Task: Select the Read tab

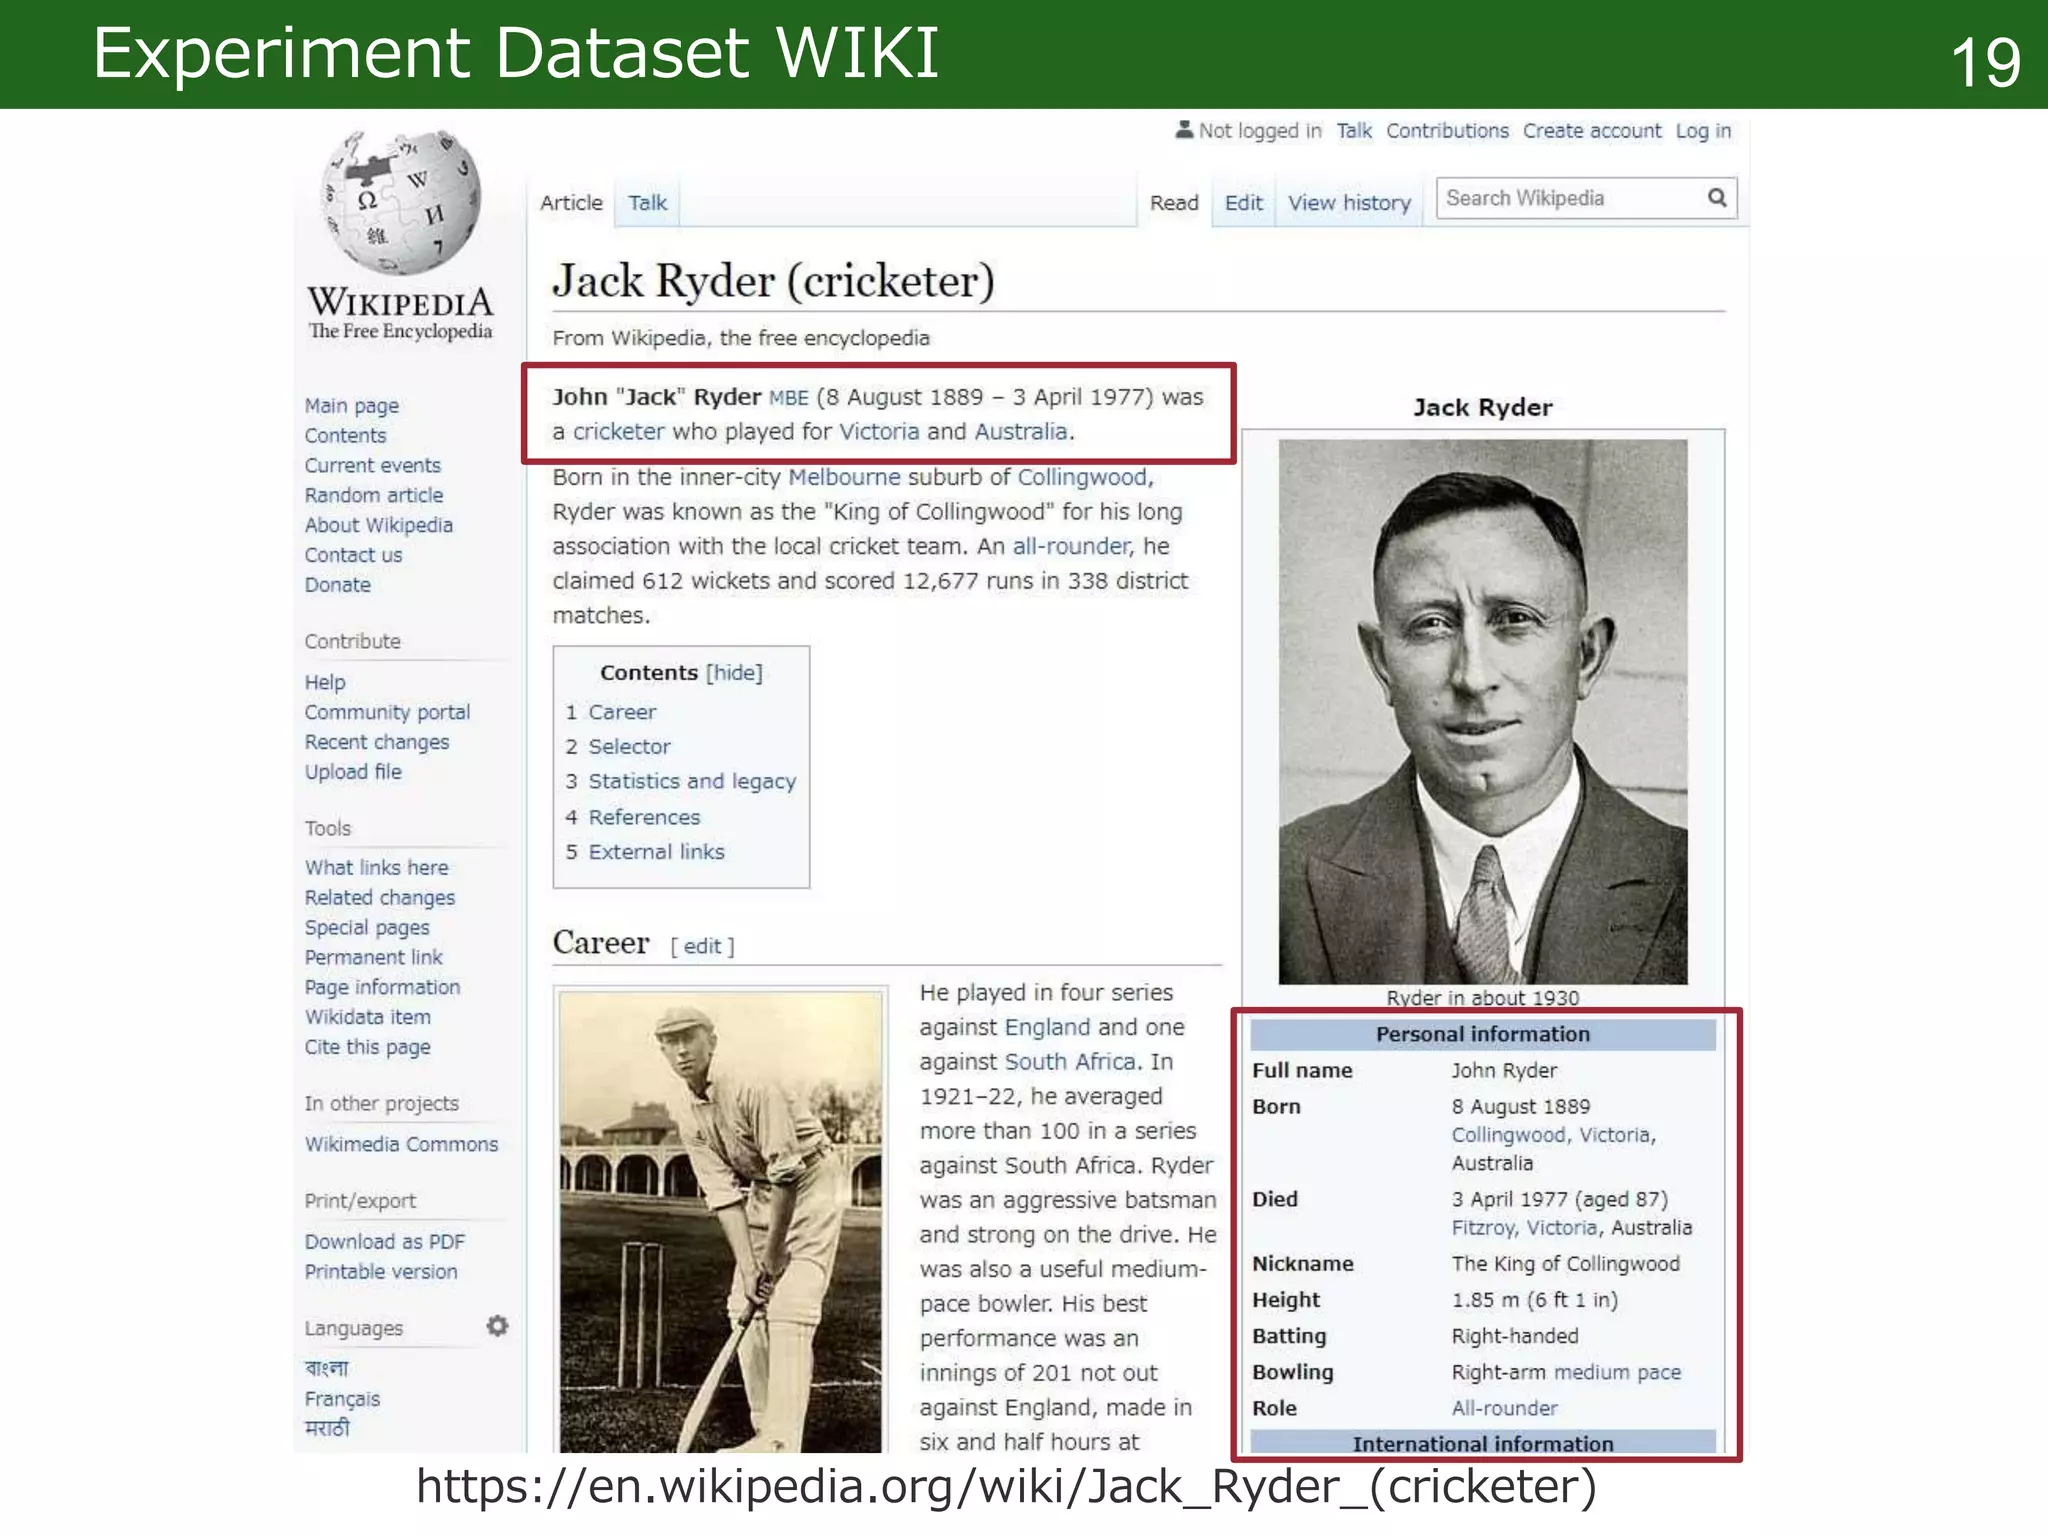Action: point(1174,203)
